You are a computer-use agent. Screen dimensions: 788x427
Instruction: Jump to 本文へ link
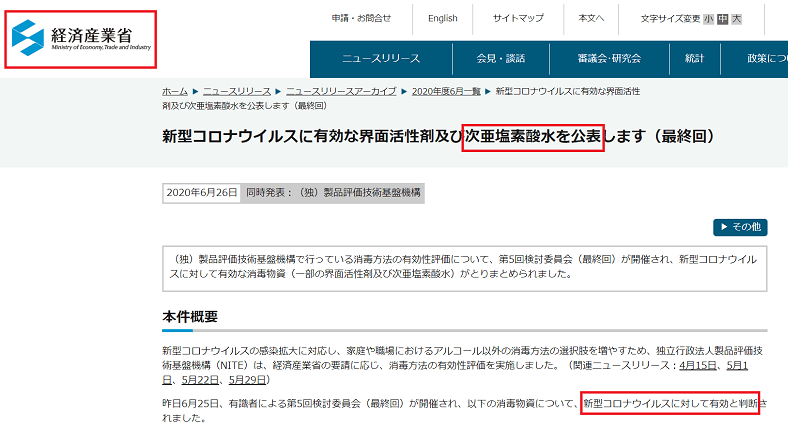pos(591,19)
